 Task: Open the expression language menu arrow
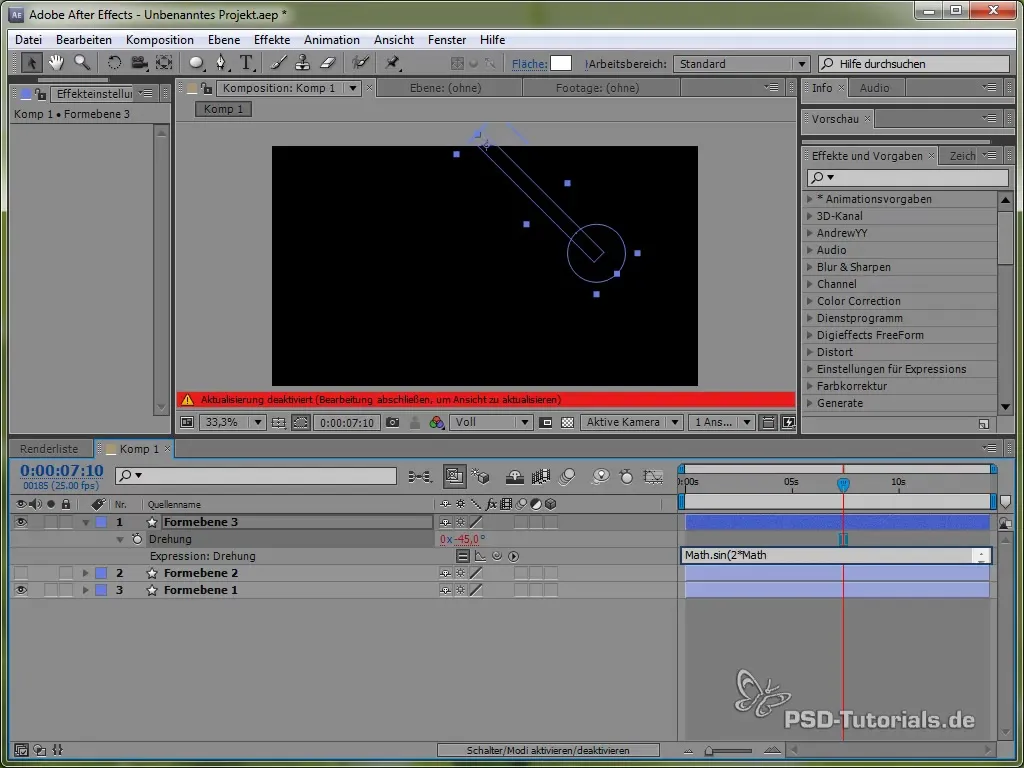514,556
